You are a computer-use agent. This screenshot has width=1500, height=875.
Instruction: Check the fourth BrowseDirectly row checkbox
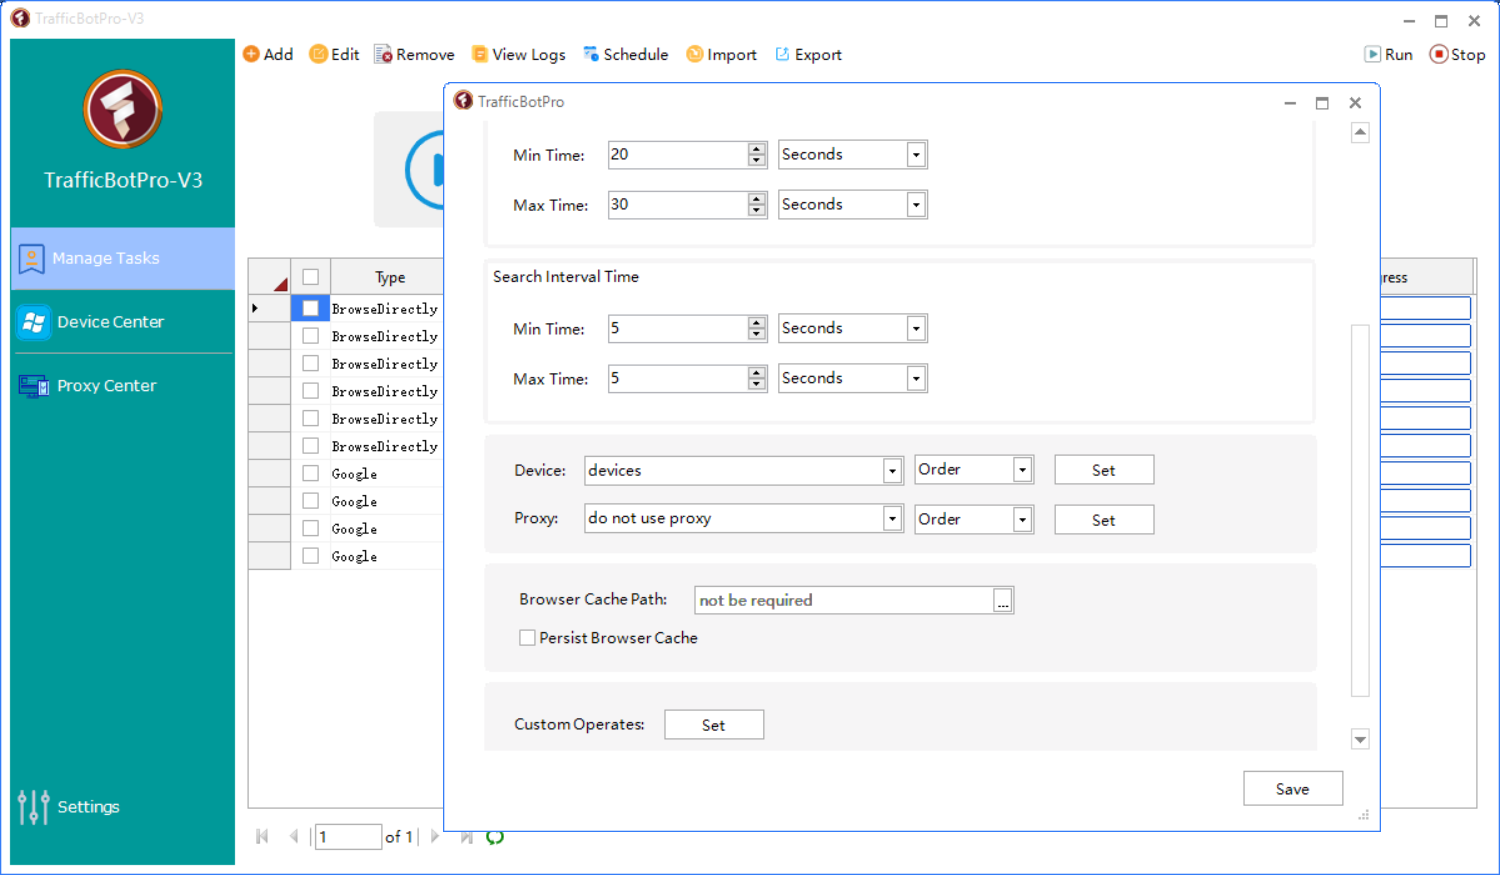coord(311,391)
